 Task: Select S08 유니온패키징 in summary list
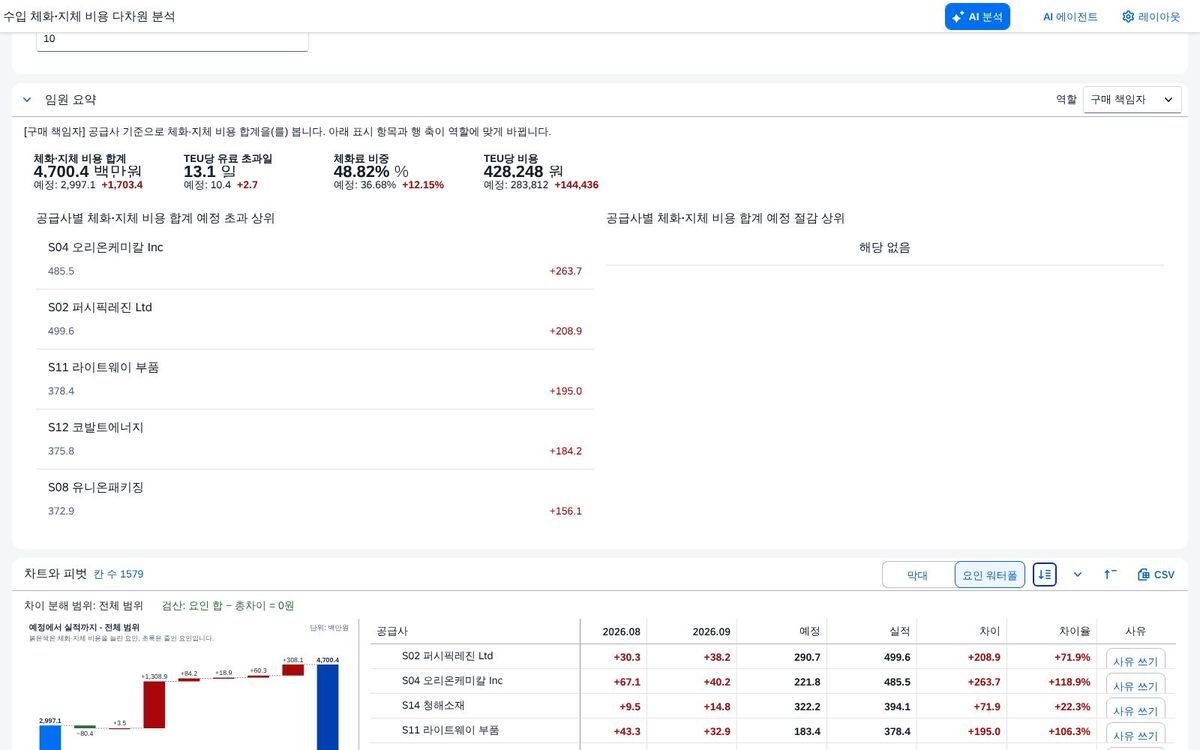315,499
